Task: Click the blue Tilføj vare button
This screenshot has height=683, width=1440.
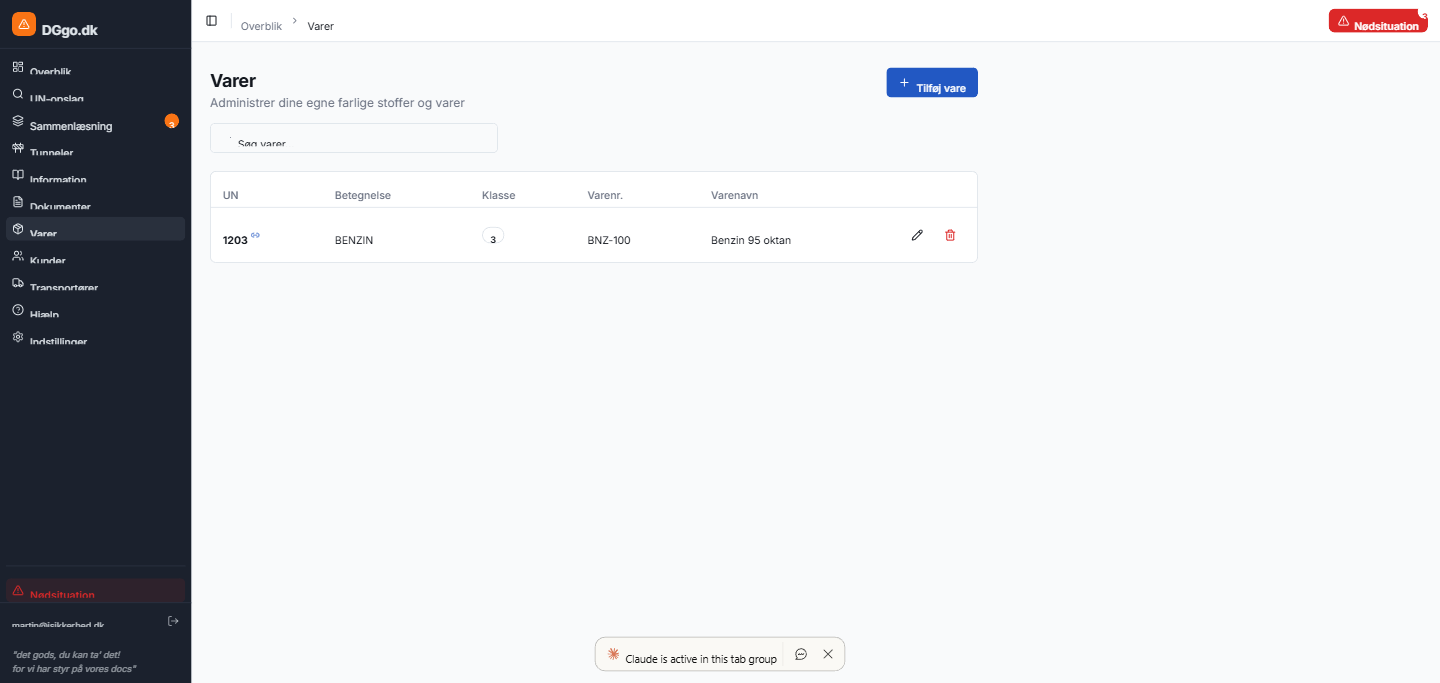Action: [932, 83]
